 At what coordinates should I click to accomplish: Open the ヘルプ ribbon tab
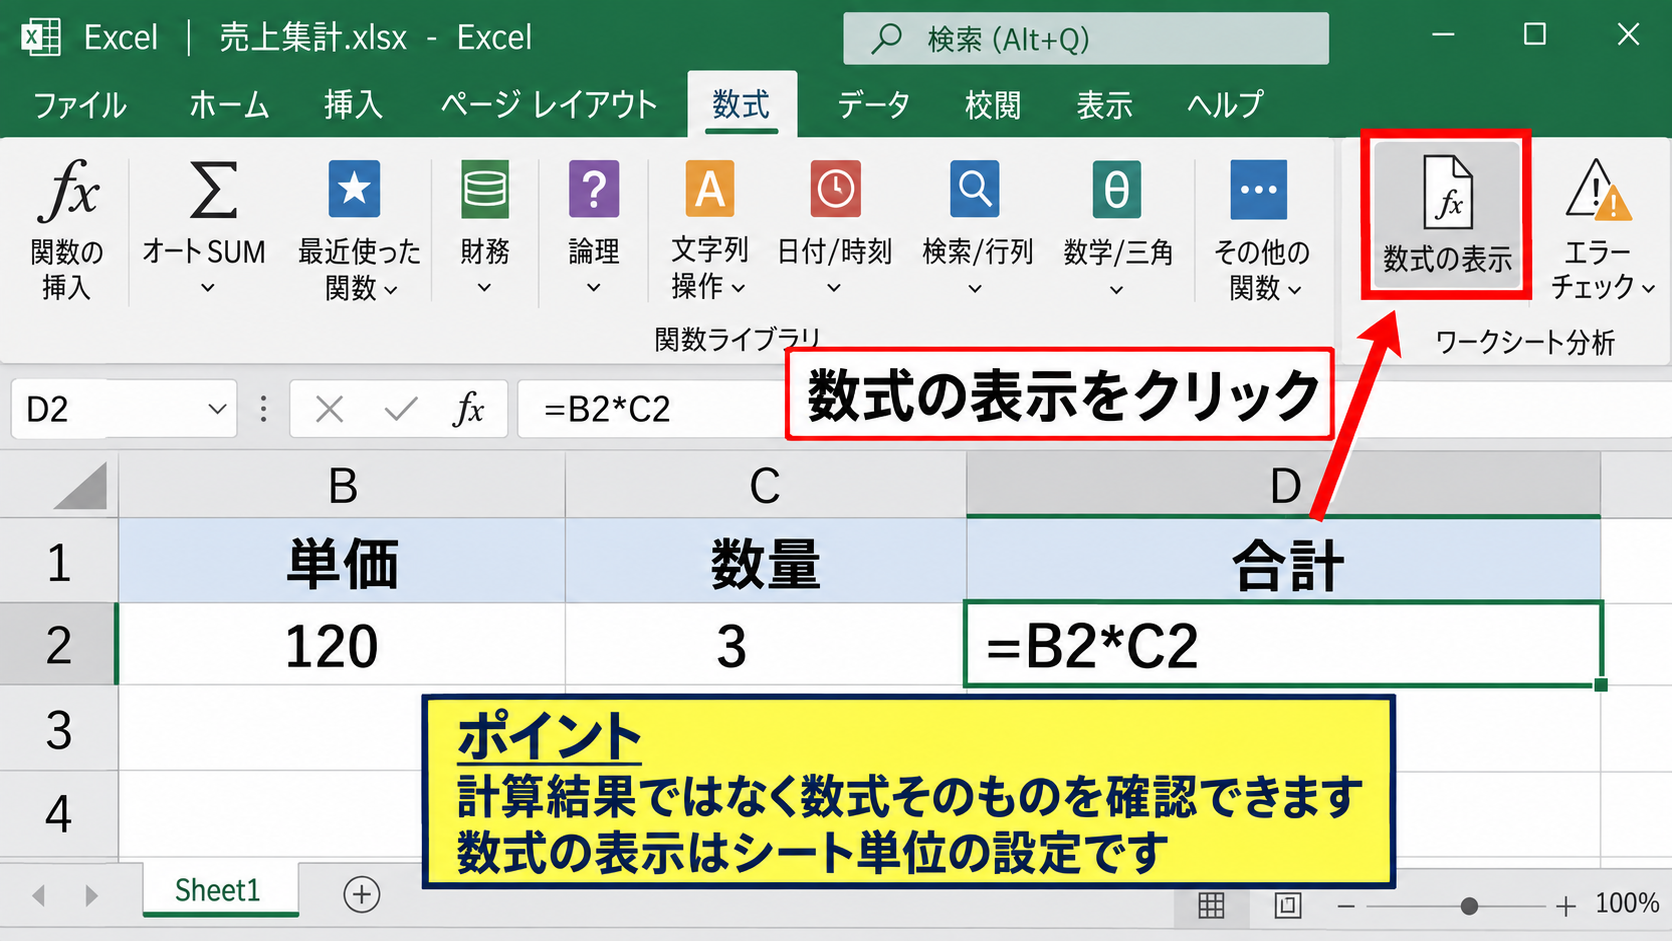tap(1225, 104)
